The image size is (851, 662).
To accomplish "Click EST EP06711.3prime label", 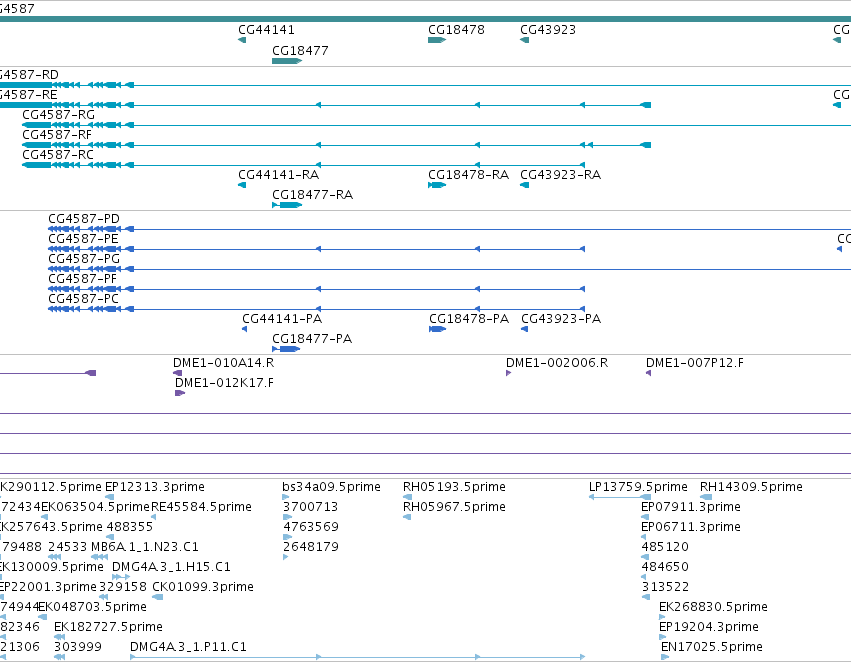I will [x=691, y=527].
